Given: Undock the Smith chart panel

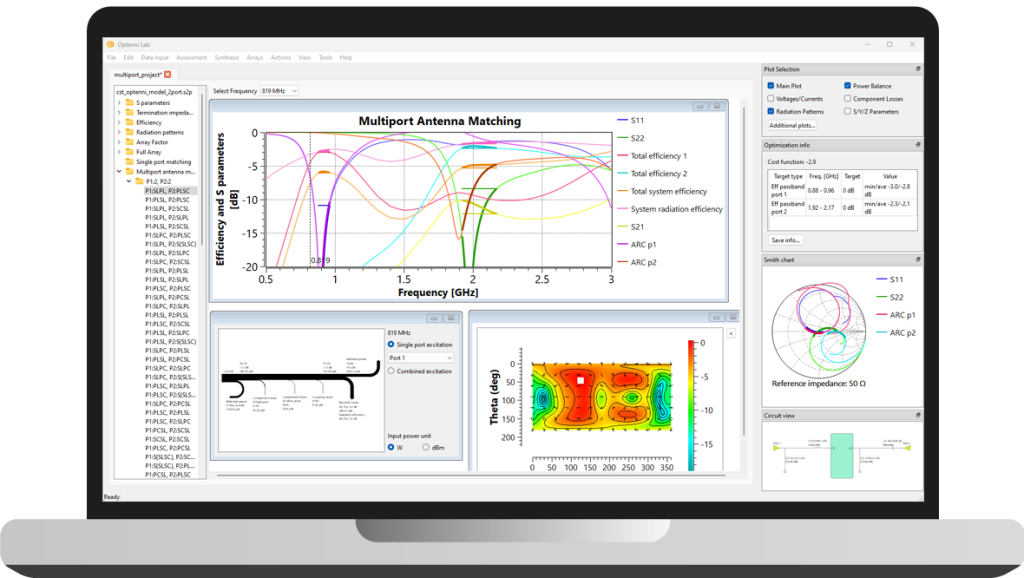Looking at the screenshot, I should pyautogui.click(x=918, y=259).
